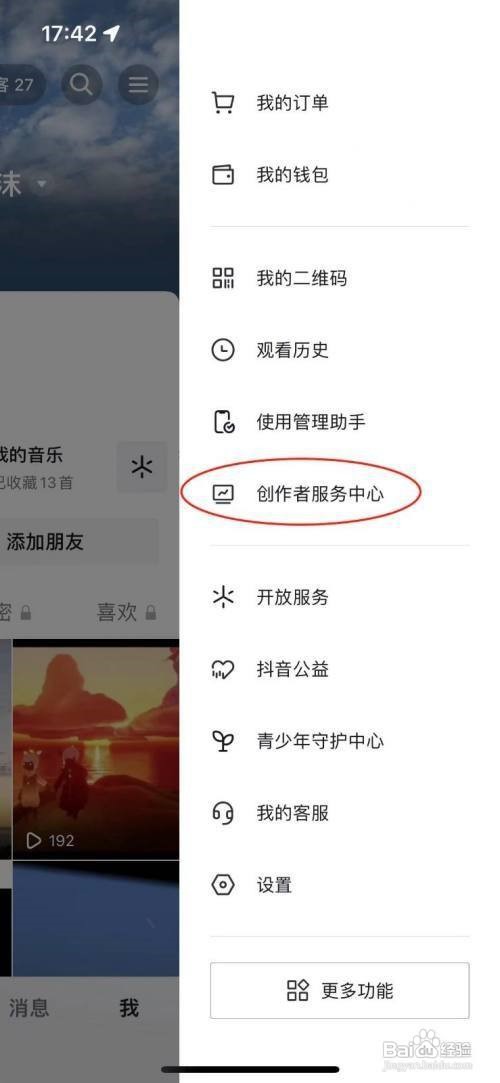The height and width of the screenshot is (1083, 500).
Task: Open the 喜欢 locked tab
Action: 126,612
